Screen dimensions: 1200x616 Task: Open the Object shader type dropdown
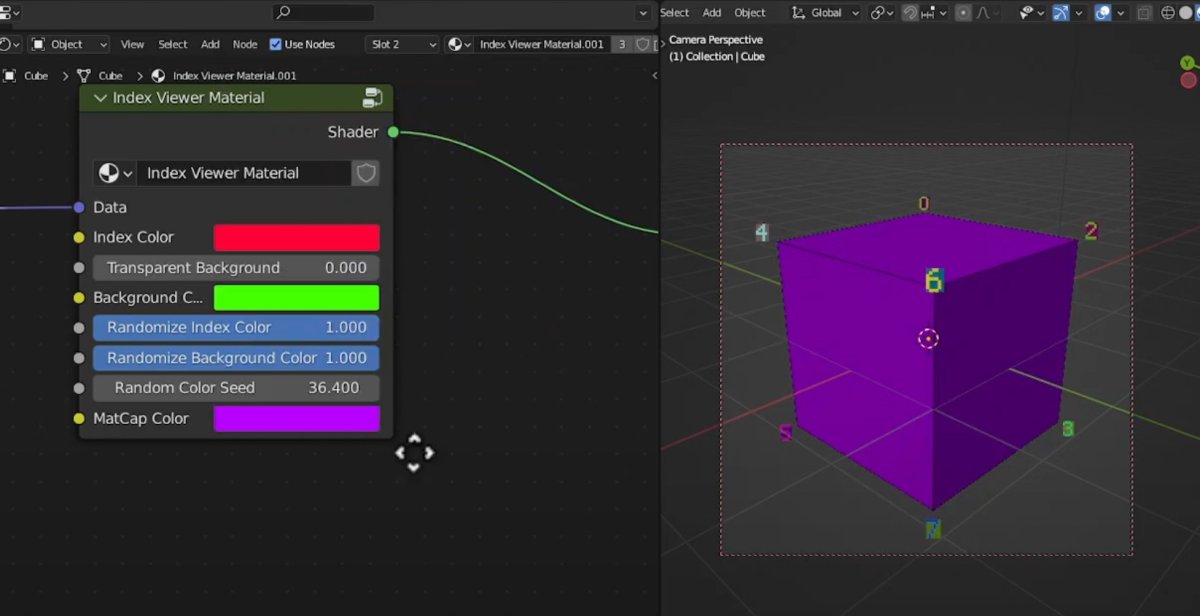point(69,45)
